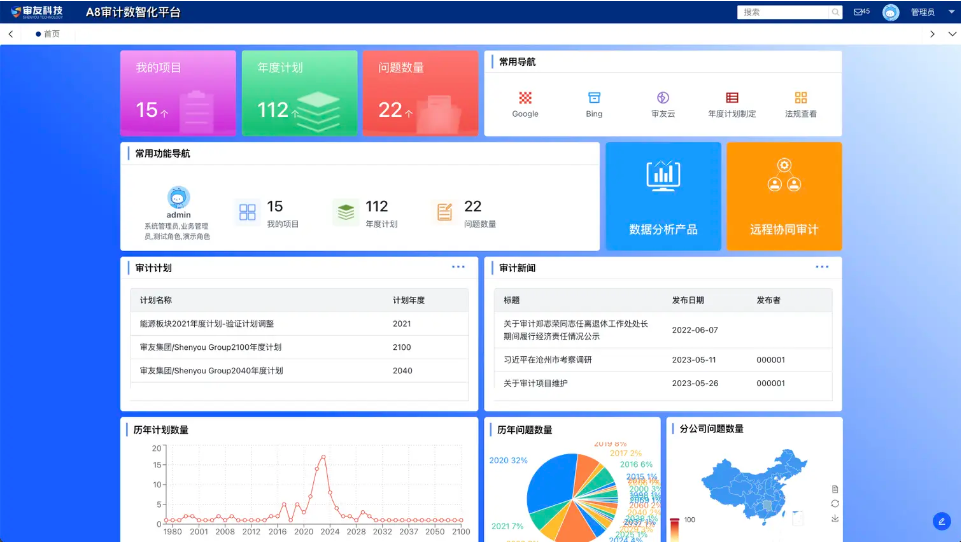Click the blue floating edit button
This screenshot has height=542, width=961.
pos(941,521)
